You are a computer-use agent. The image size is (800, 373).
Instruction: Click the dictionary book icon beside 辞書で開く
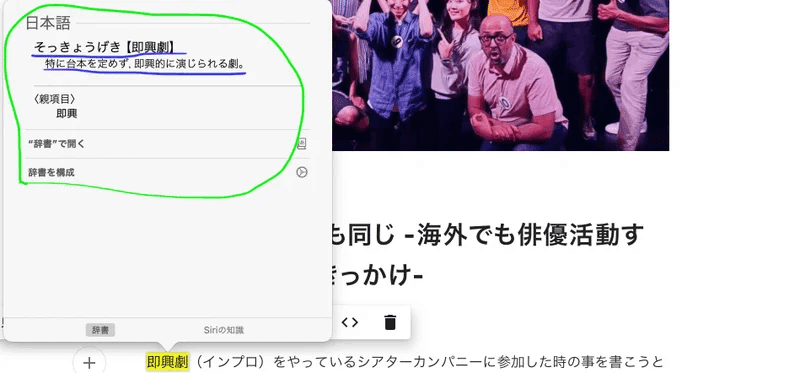click(x=302, y=144)
